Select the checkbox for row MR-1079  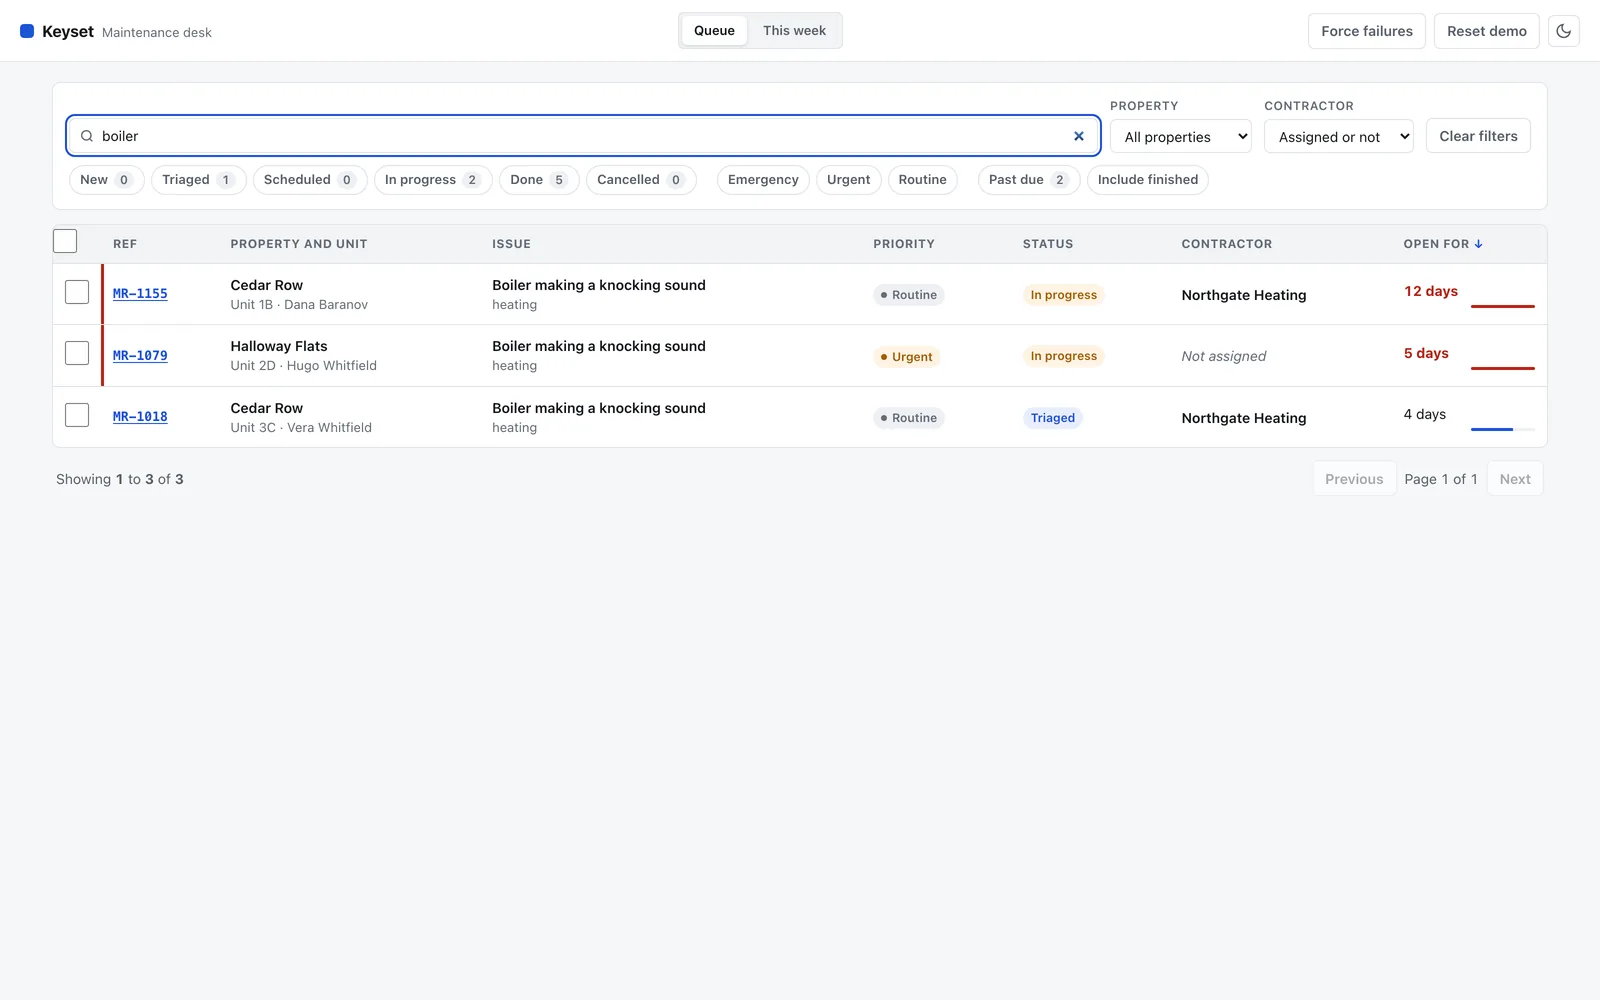click(x=77, y=353)
